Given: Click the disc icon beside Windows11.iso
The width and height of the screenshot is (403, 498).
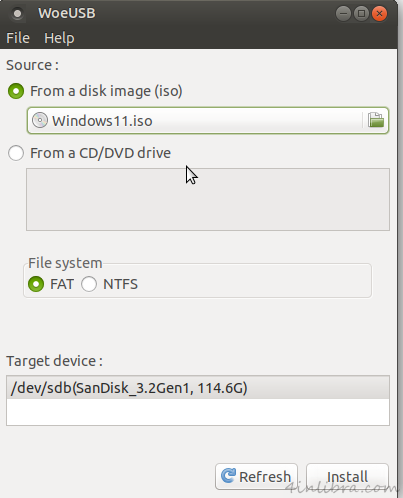Looking at the screenshot, I should point(40,120).
